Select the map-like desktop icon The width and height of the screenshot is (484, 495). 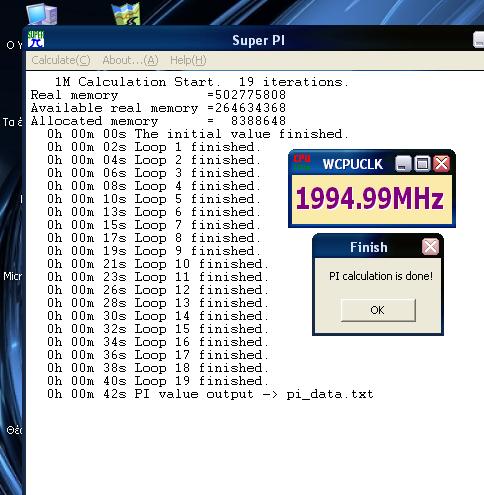click(x=126, y=14)
